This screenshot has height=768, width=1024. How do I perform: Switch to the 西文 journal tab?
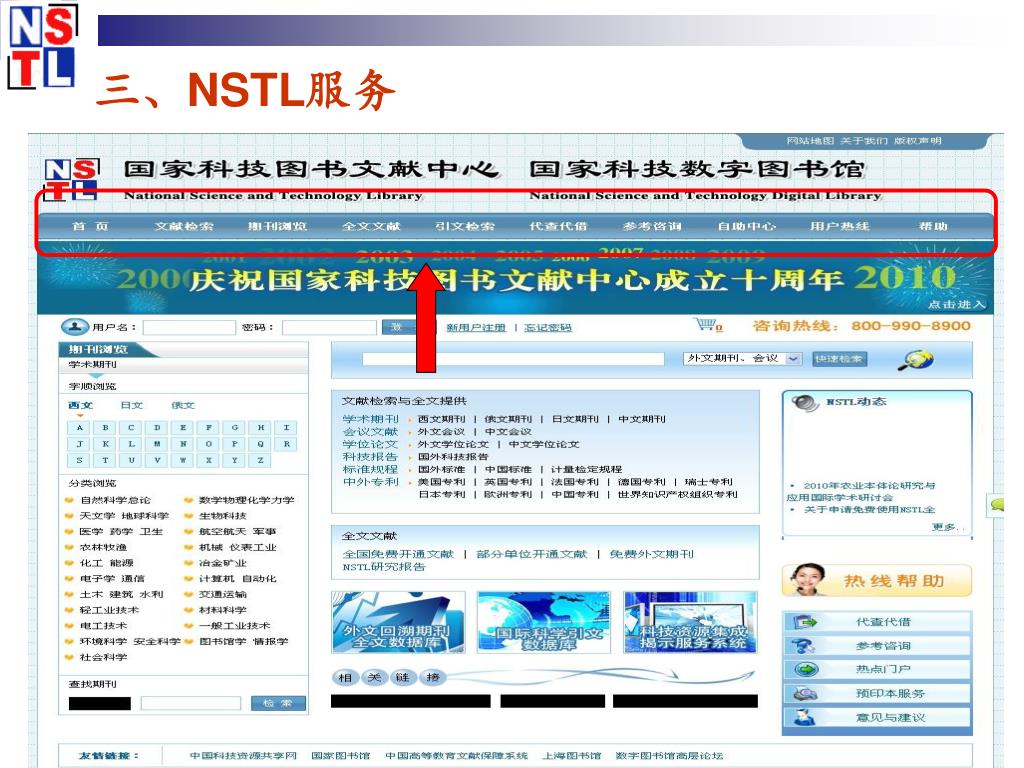point(80,406)
